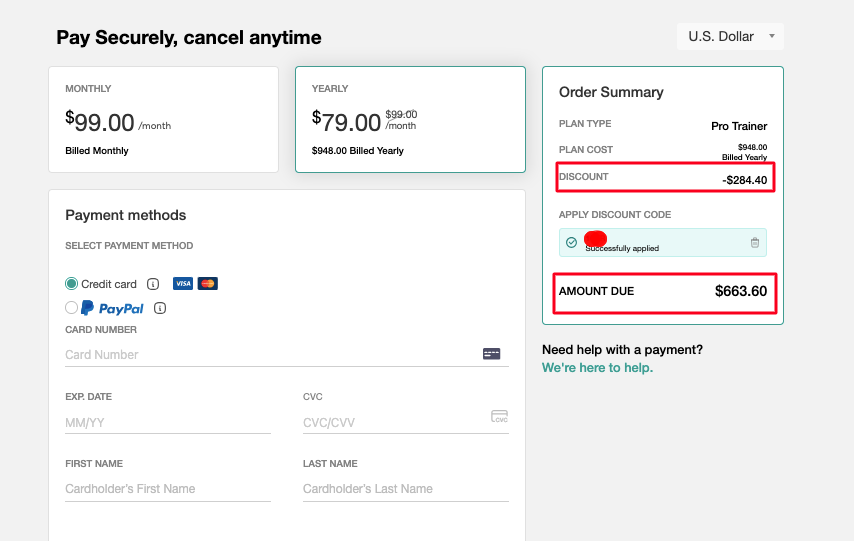
Task: Open the U.S. Dollar currency dropdown
Action: tap(730, 37)
